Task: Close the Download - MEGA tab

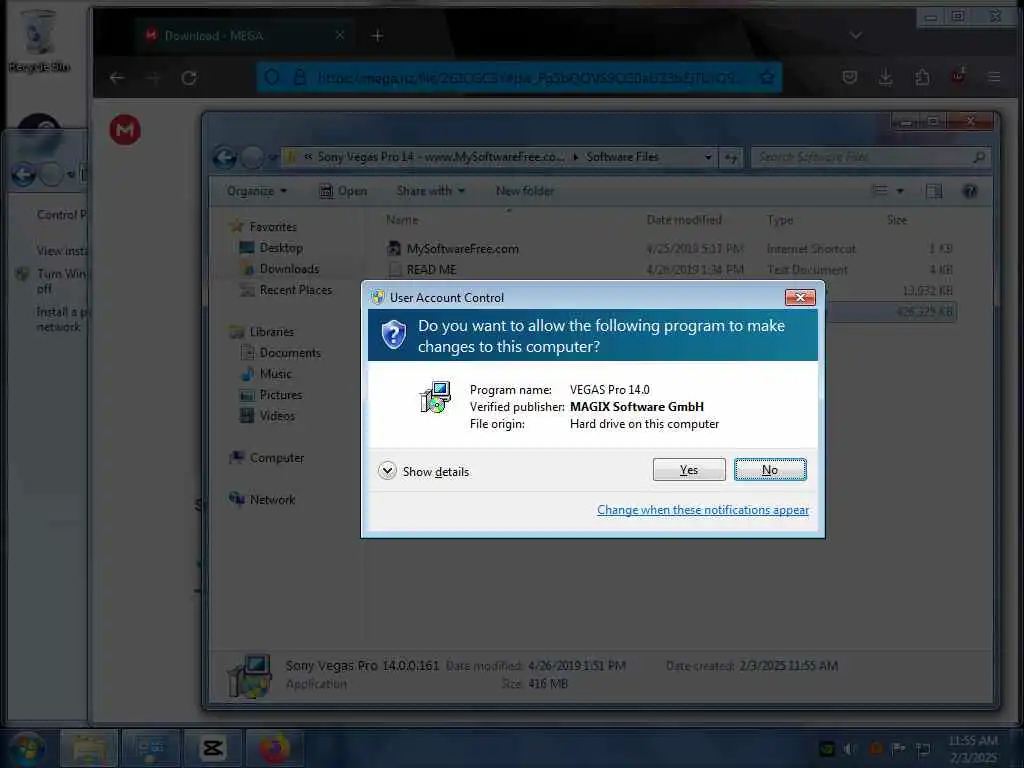Action: coord(340,35)
